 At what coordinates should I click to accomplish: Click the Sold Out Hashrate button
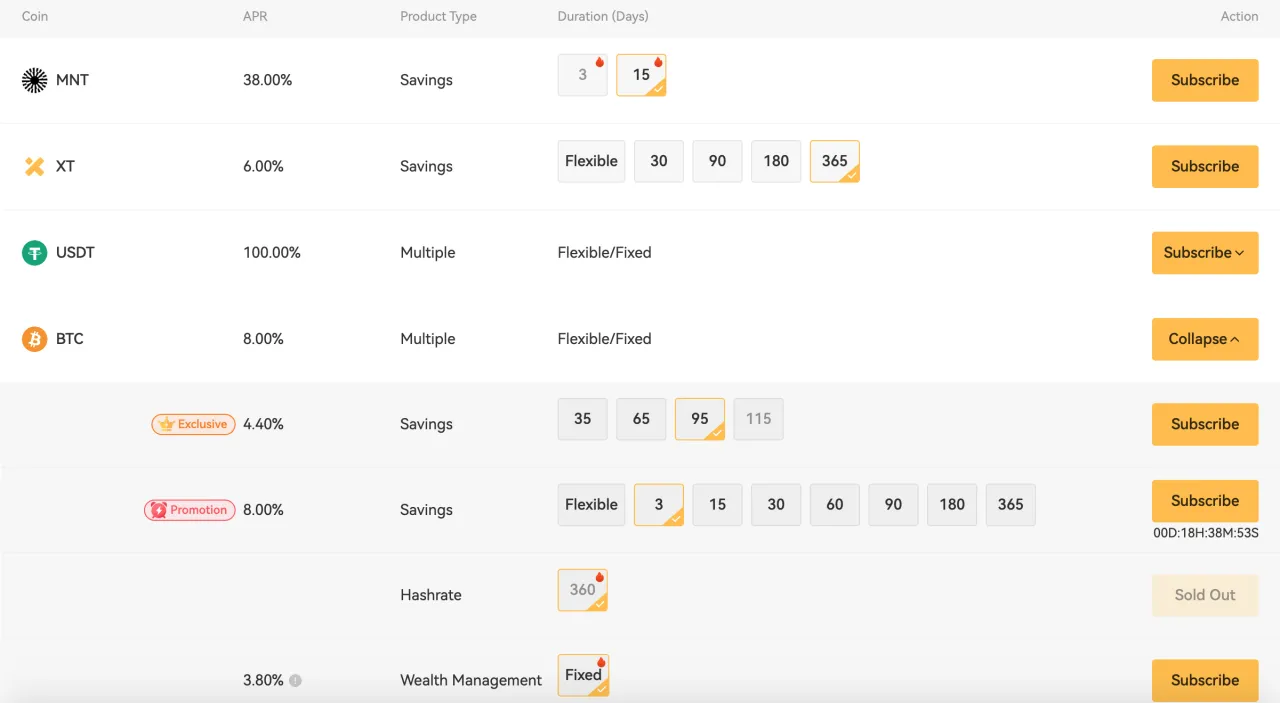click(x=1205, y=595)
